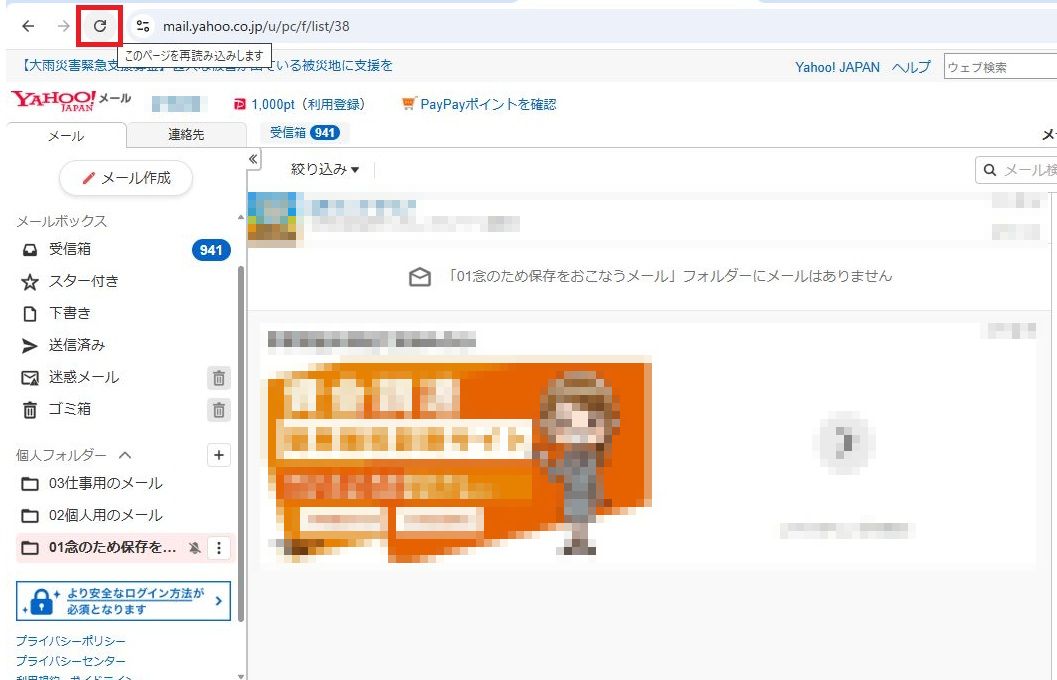1057x680 pixels.
Task: Add a new personal folder with plus button
Action: (x=219, y=455)
